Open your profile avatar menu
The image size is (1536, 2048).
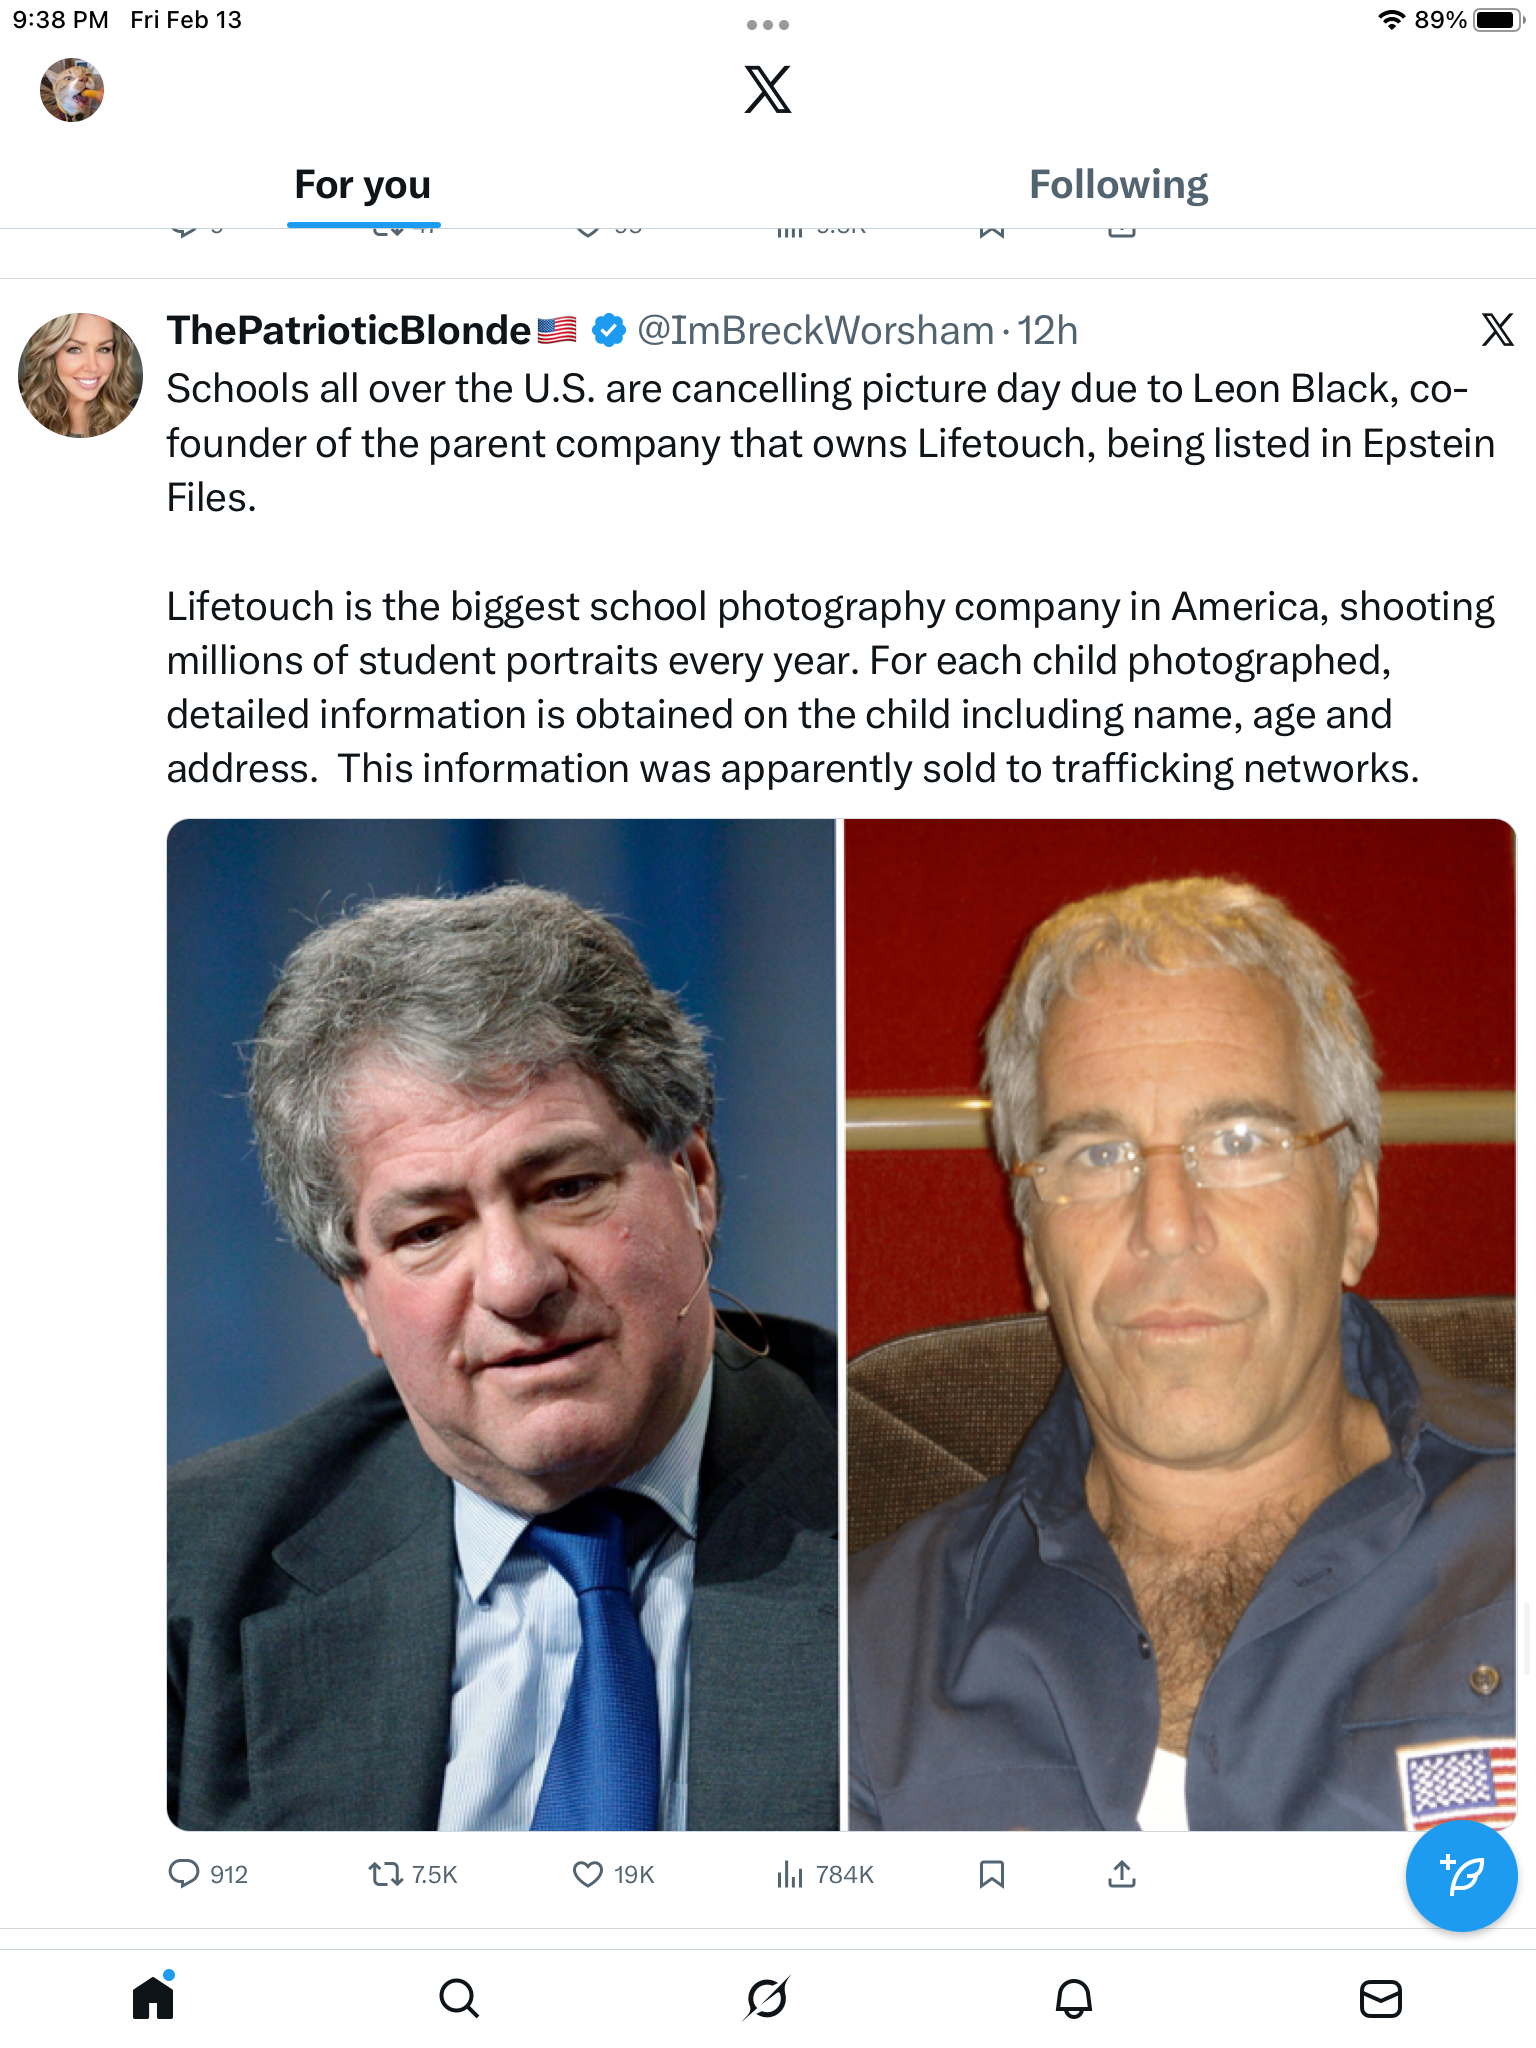click(x=72, y=90)
